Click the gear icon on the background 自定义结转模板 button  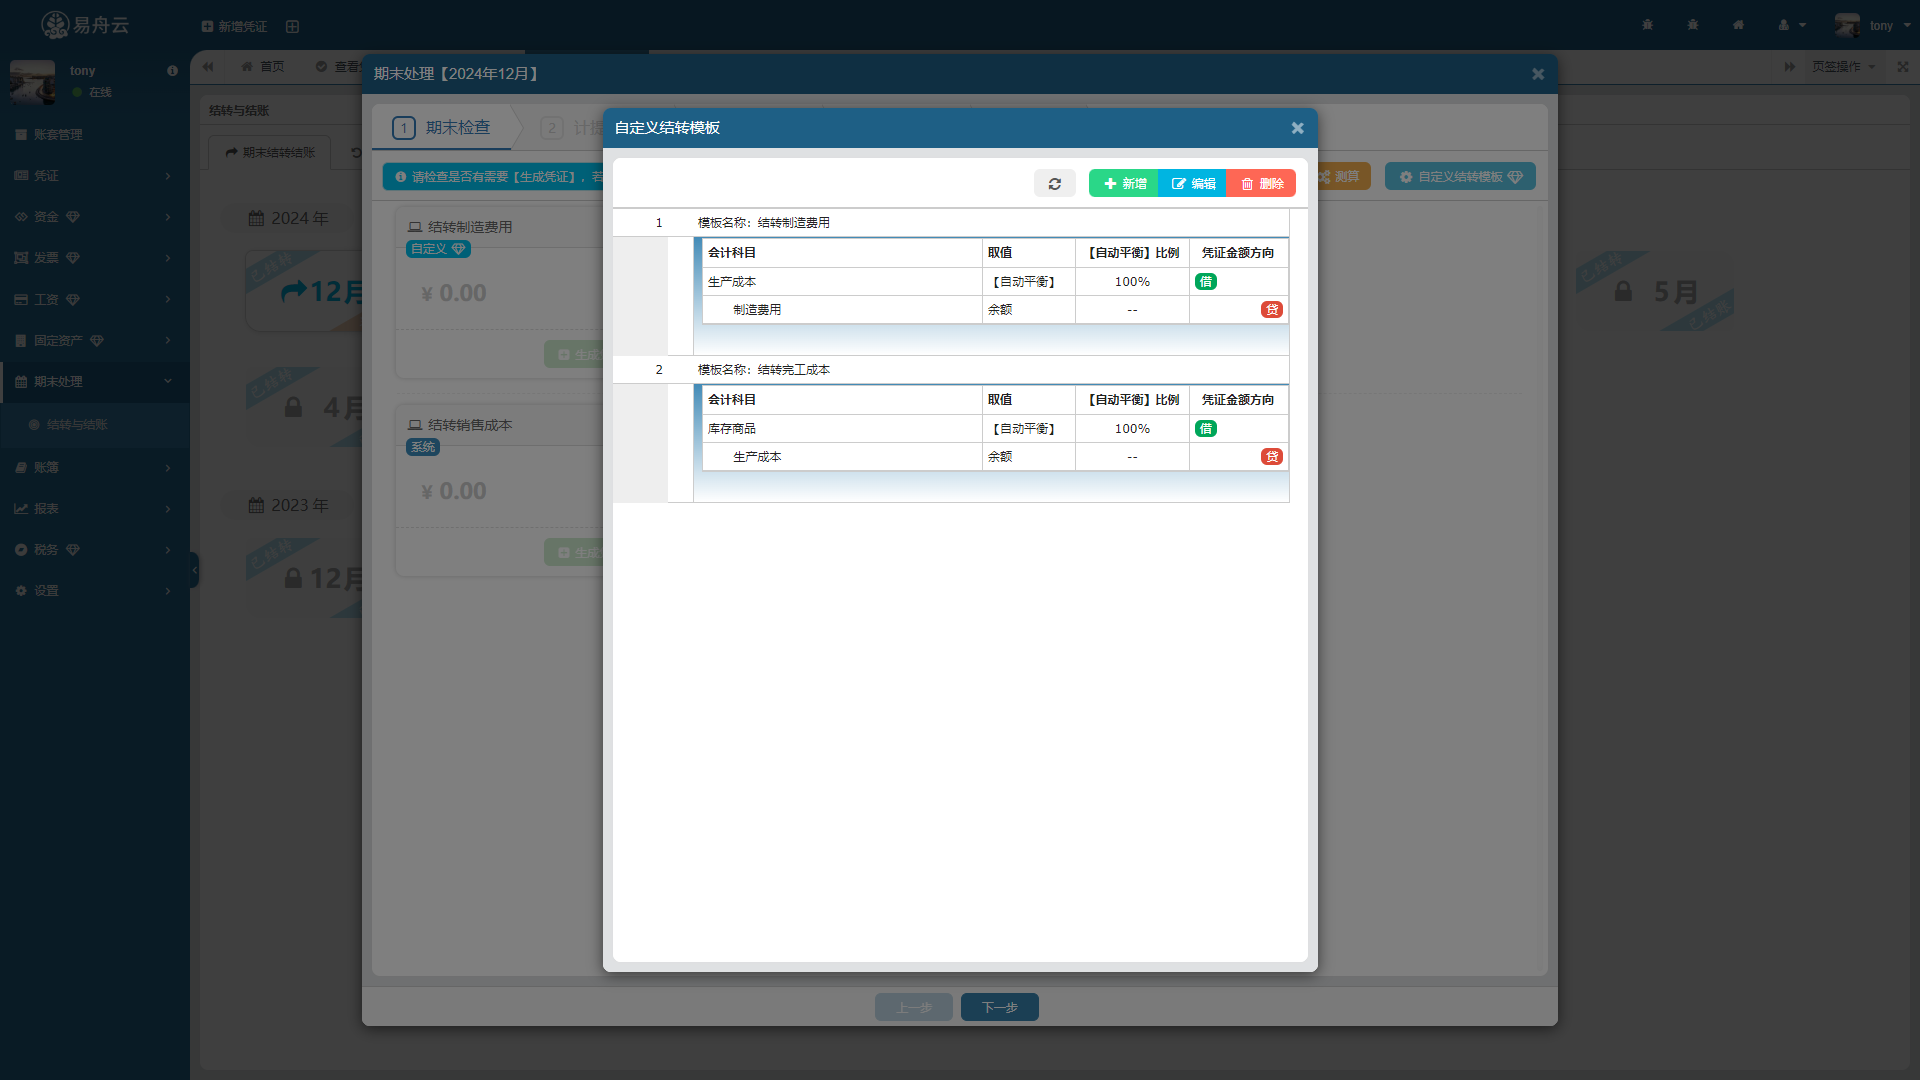click(1406, 177)
